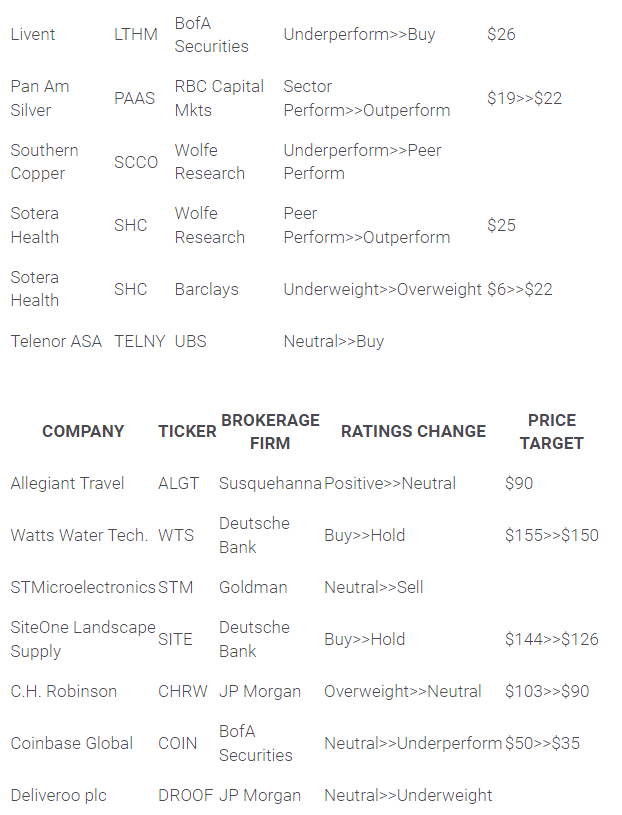Select Barclays in the brokerage column
This screenshot has height=815, width=622.
207,289
